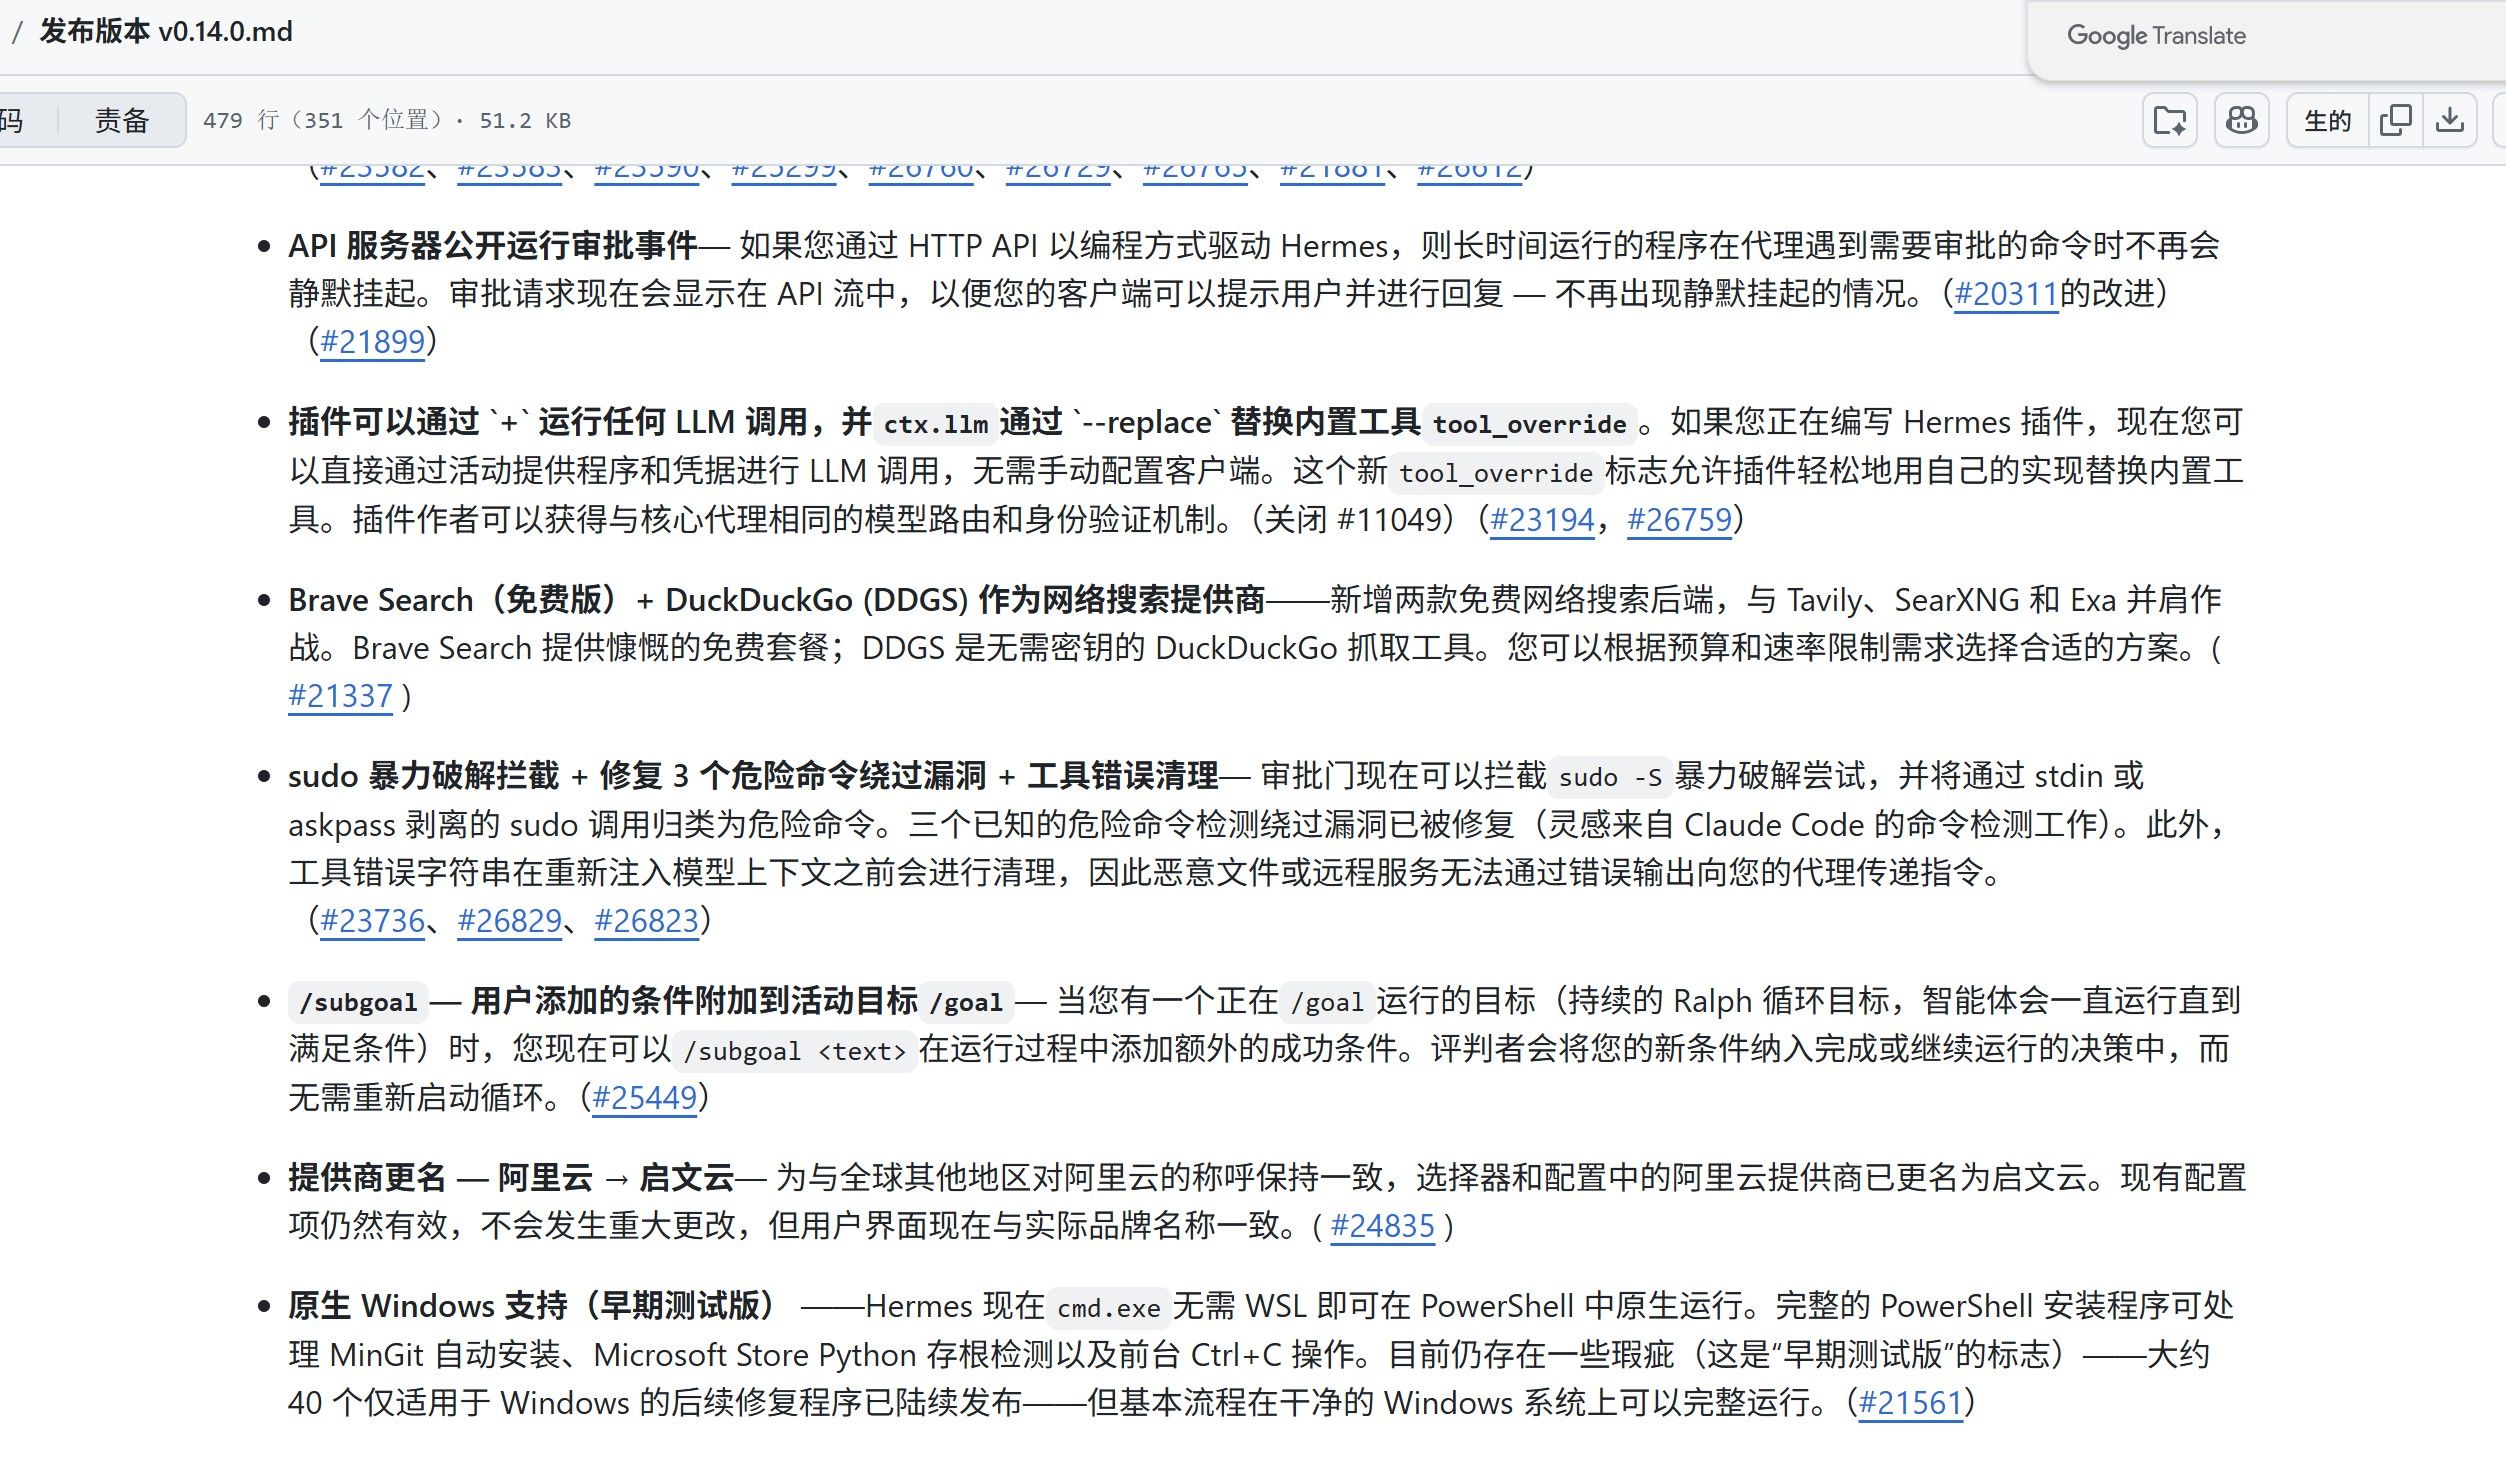Click heading Brave Search（免费版）+ DuckDuckGo (DDGS)
Image resolution: width=2506 pixels, height=1462 pixels.
[x=777, y=600]
